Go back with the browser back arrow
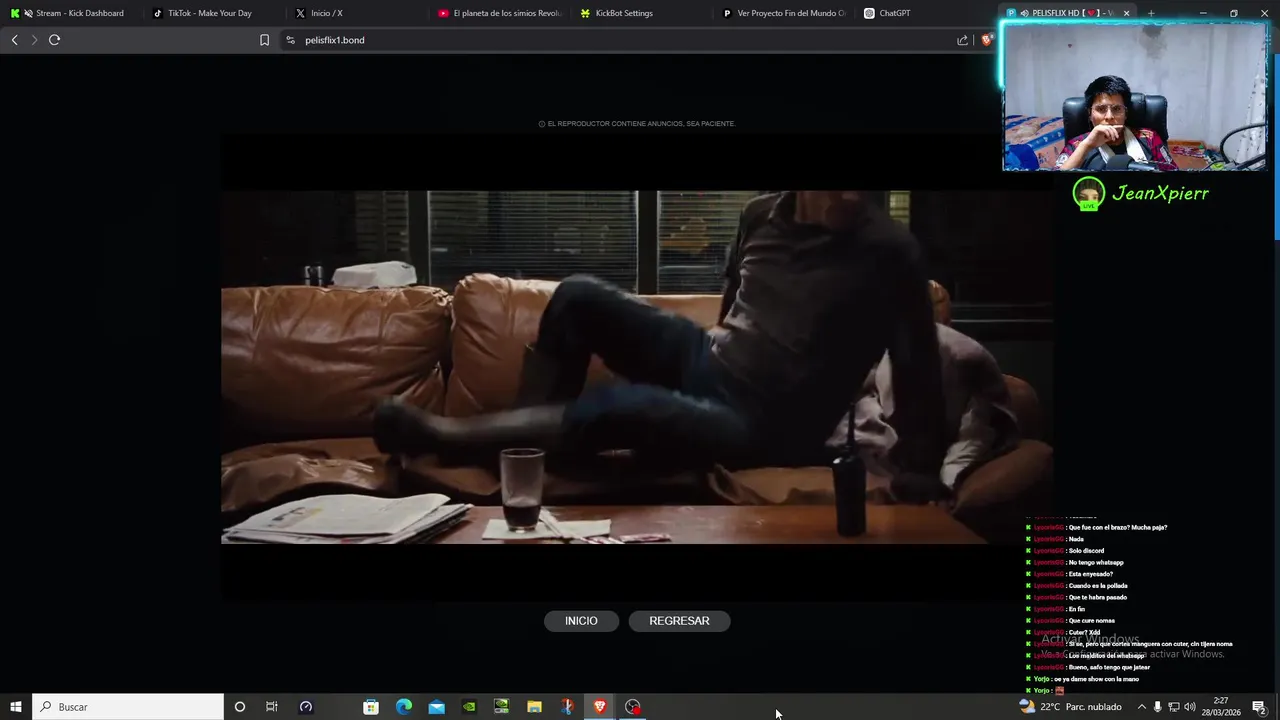The height and width of the screenshot is (720, 1280). [x=14, y=40]
